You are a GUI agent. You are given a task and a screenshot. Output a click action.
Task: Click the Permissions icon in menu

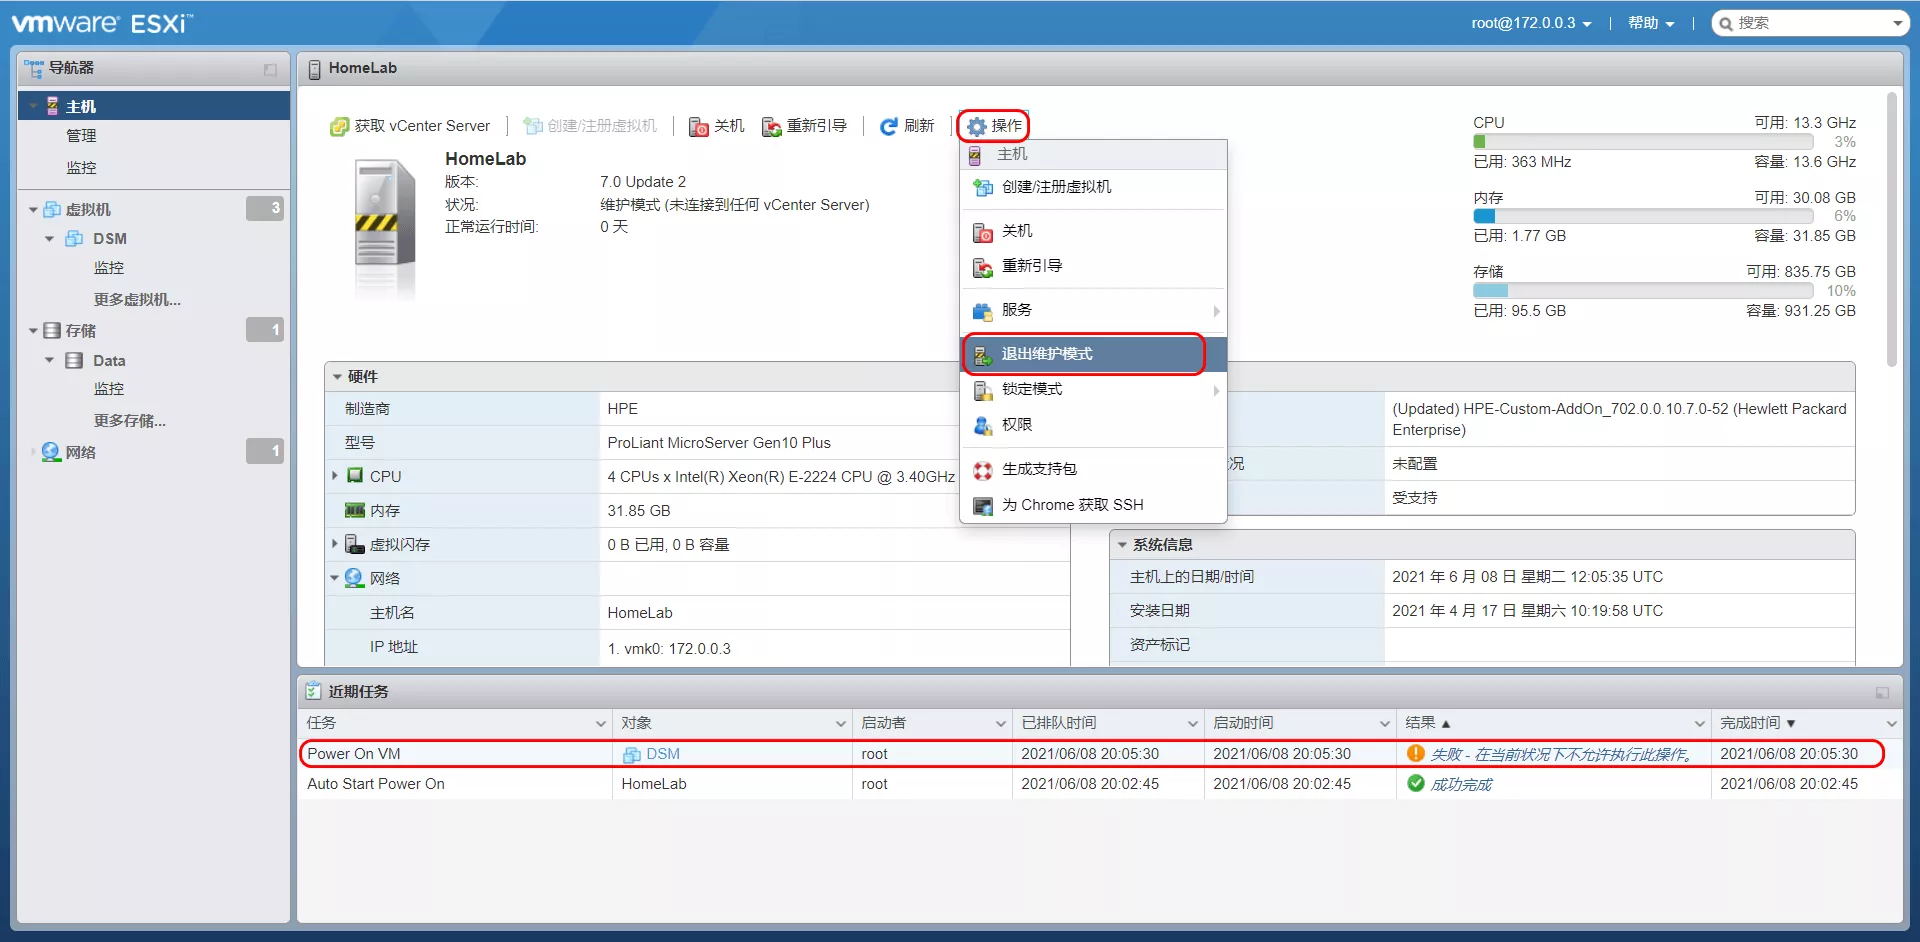pyautogui.click(x=983, y=426)
